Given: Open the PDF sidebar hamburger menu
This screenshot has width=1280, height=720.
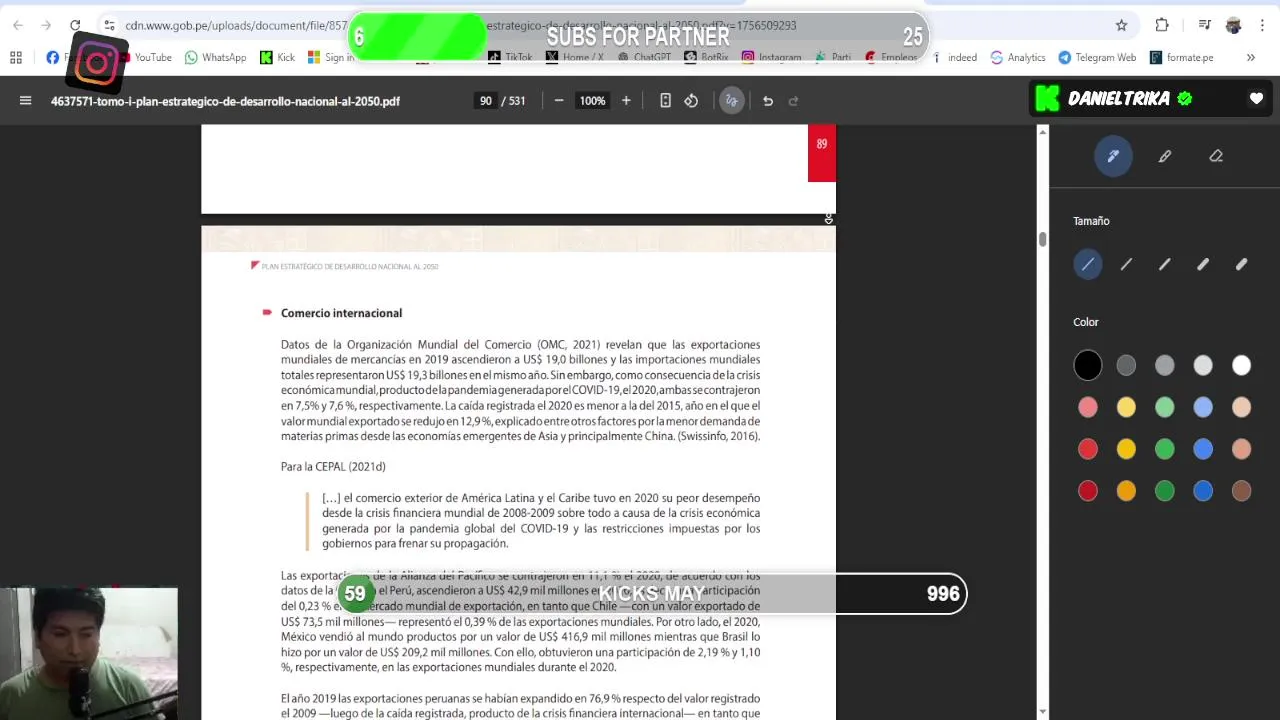Looking at the screenshot, I should [25, 100].
